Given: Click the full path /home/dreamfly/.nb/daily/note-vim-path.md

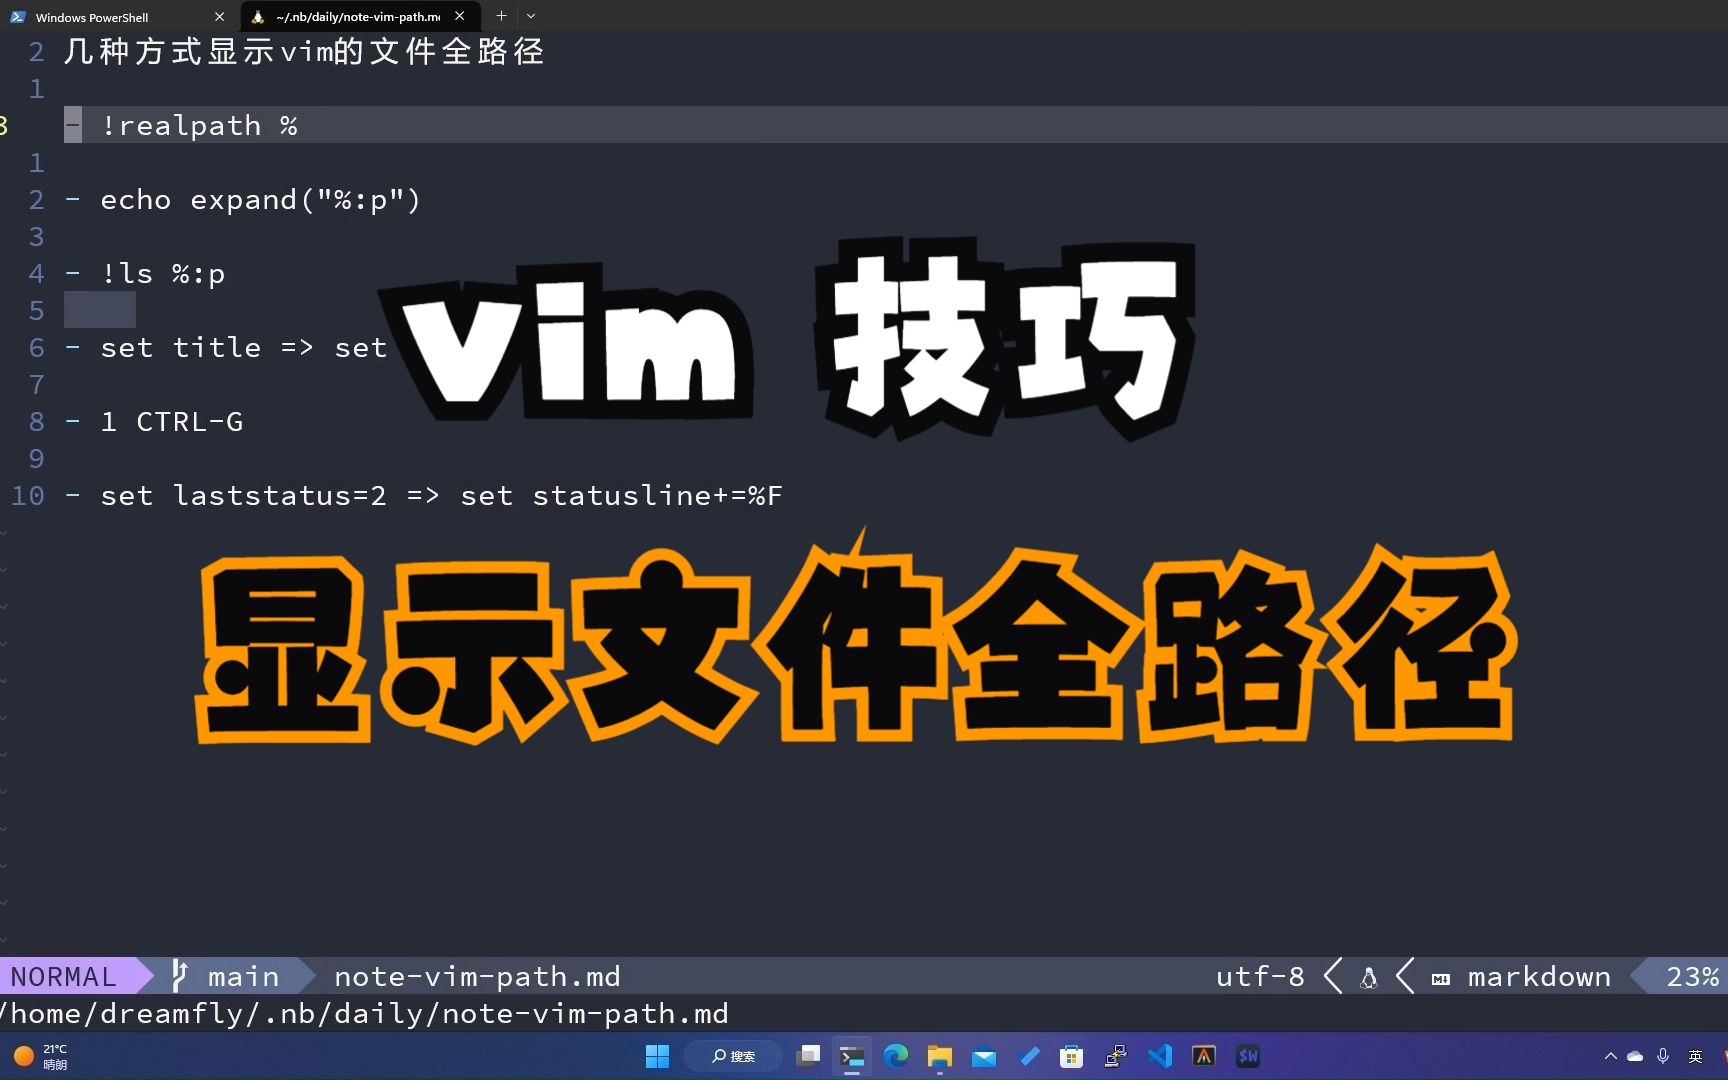Looking at the screenshot, I should point(365,1013).
